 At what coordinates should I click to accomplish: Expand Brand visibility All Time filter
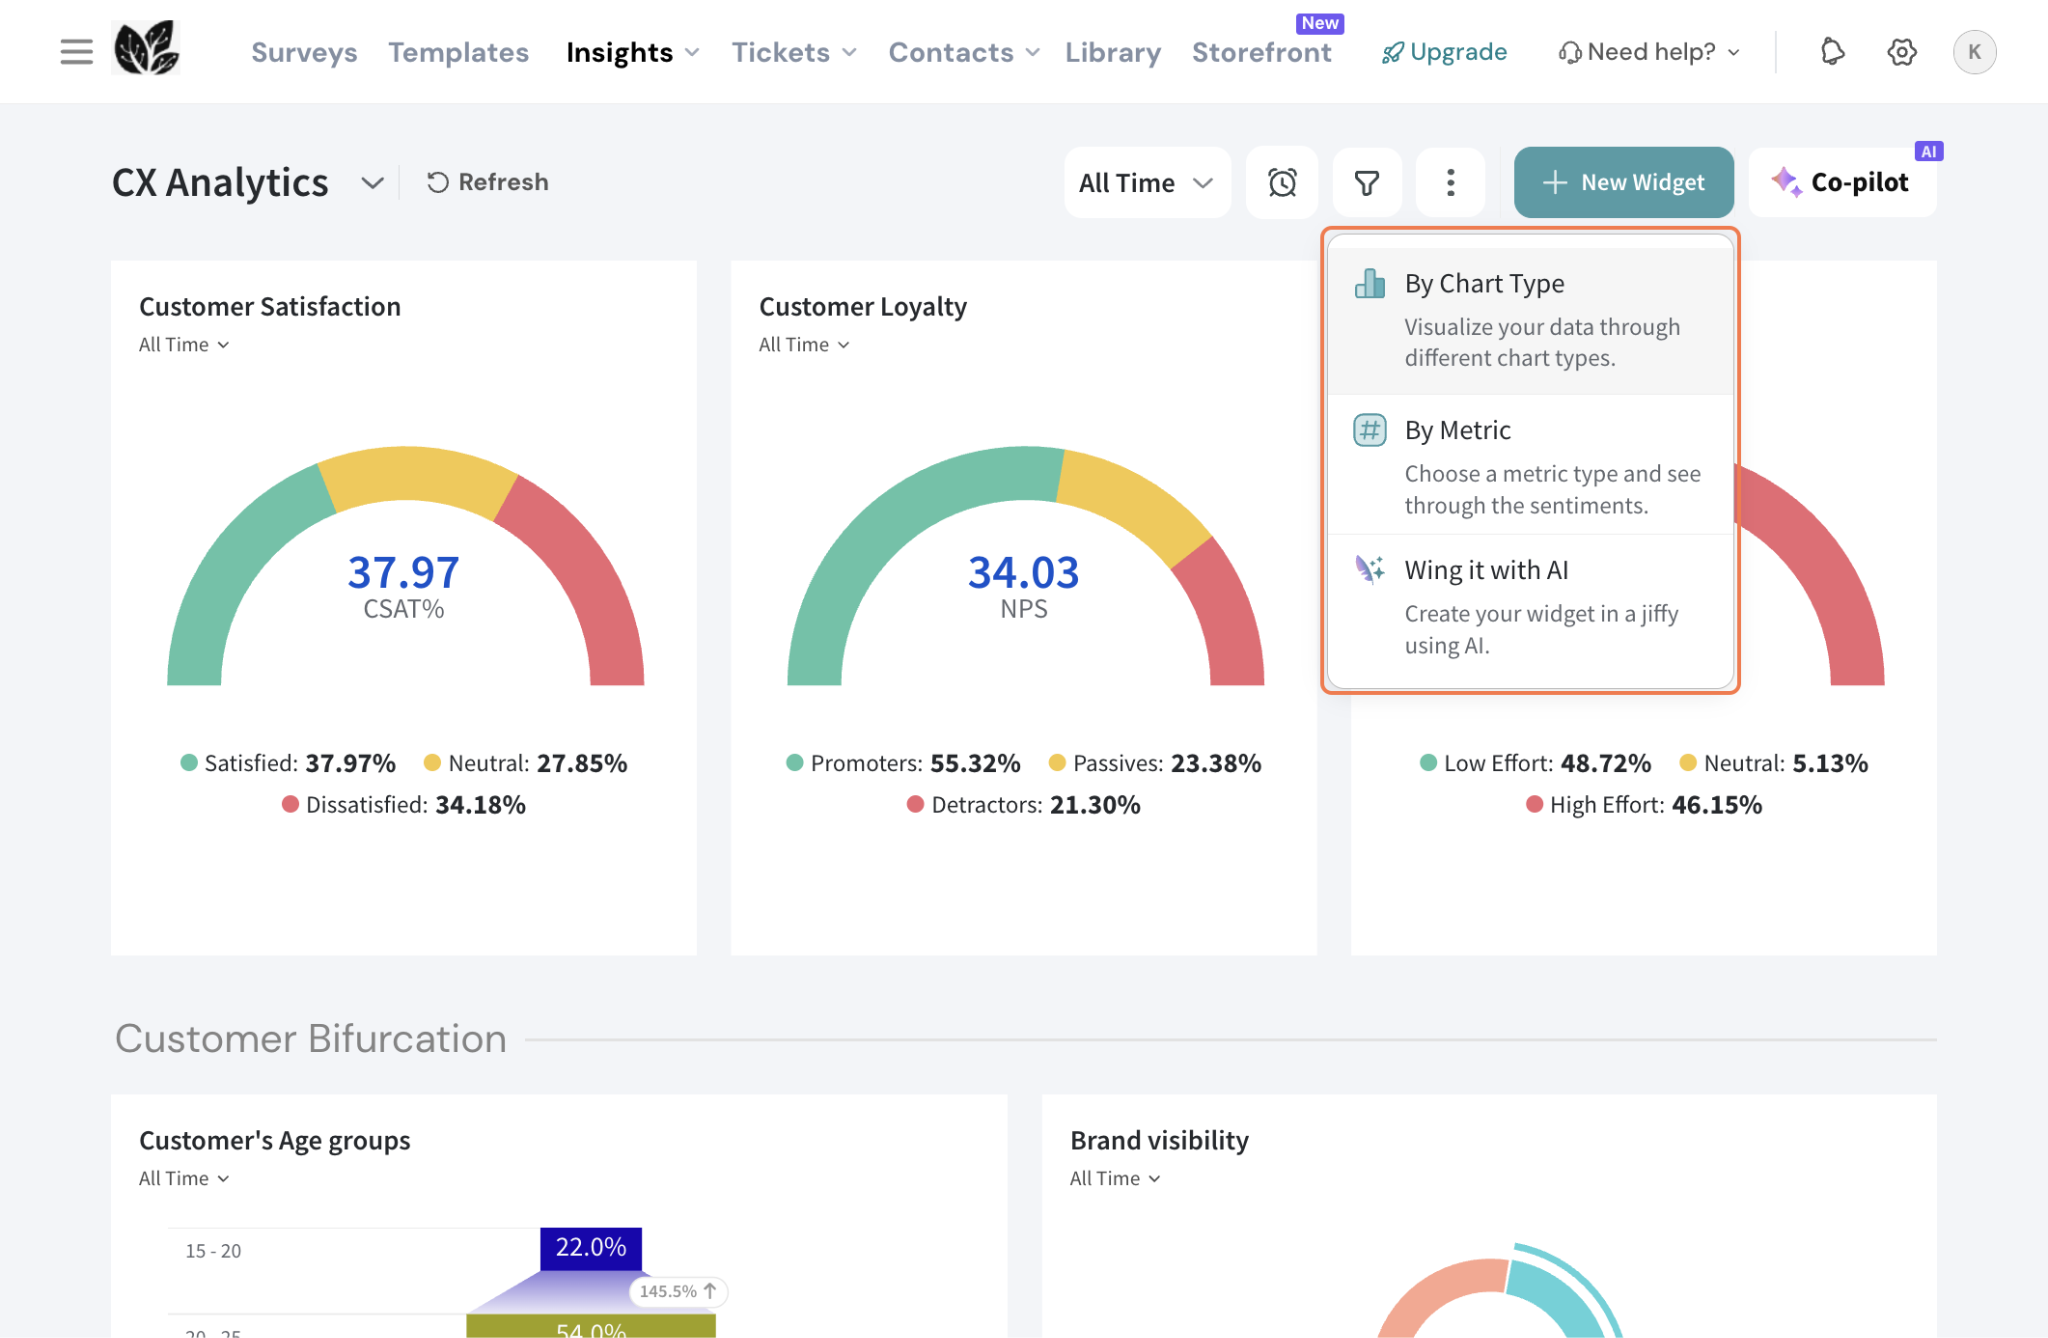1115,1179
